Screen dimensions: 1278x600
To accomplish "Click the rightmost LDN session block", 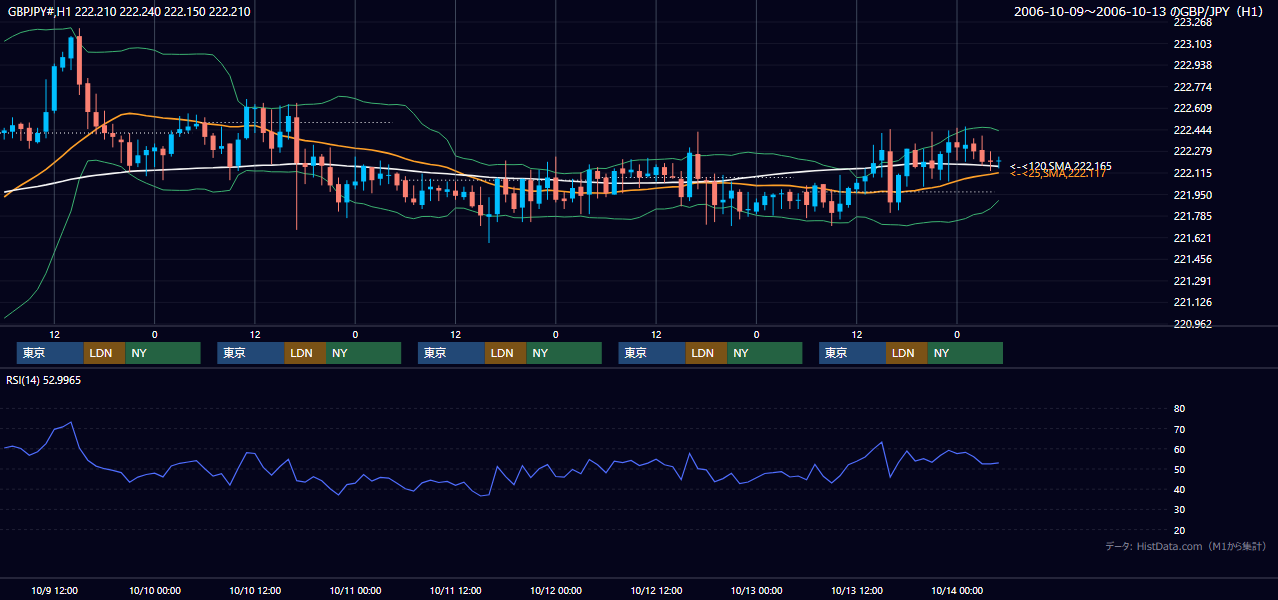I will [x=906, y=353].
